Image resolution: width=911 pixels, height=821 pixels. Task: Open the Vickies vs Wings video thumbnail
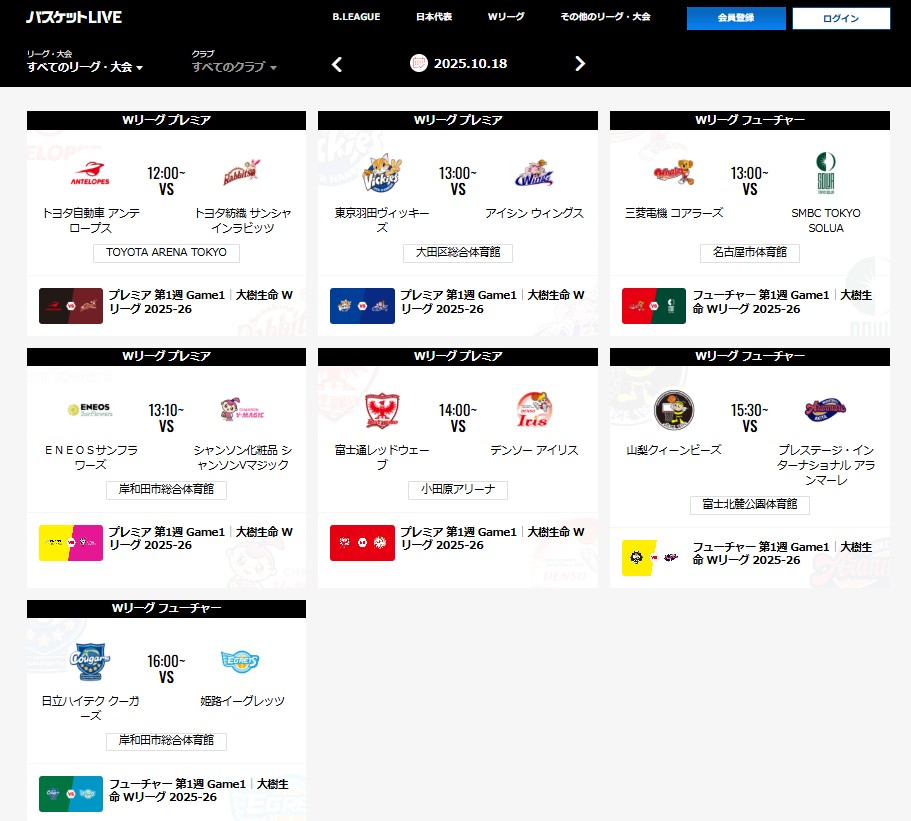(x=363, y=306)
